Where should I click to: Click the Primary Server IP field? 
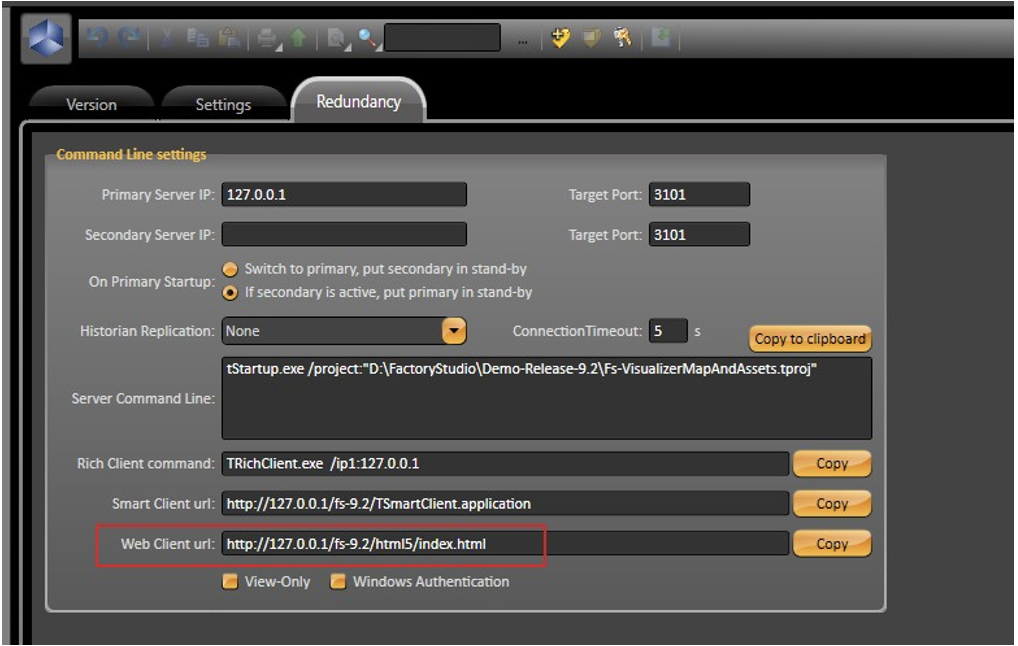pyautogui.click(x=344, y=195)
